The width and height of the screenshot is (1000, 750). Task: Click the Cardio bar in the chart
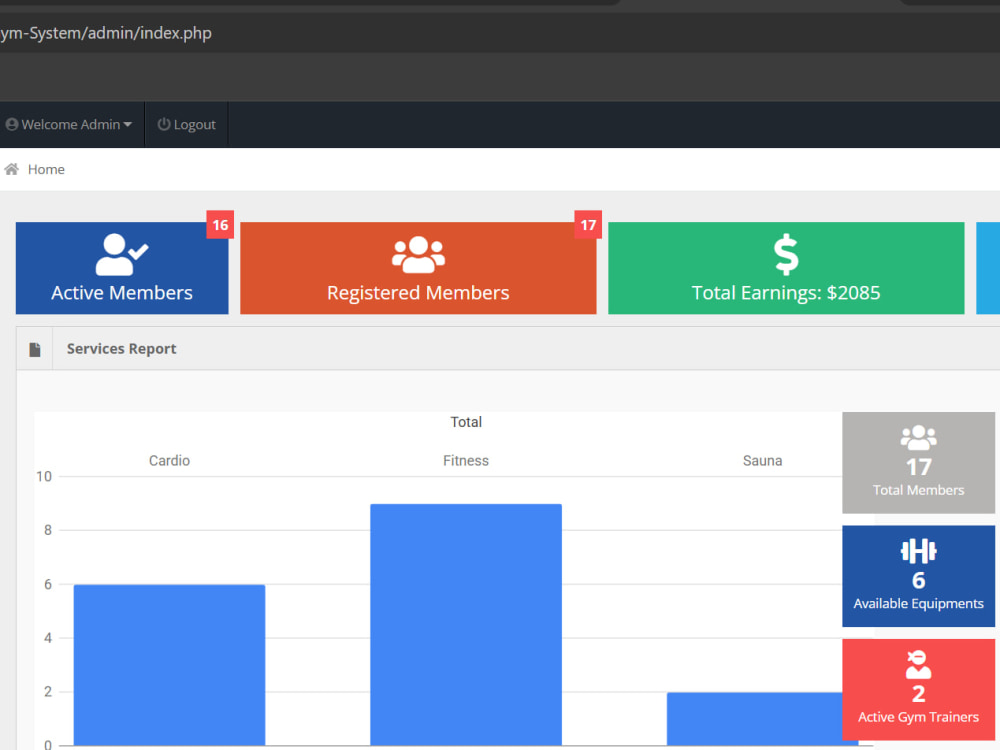[170, 665]
